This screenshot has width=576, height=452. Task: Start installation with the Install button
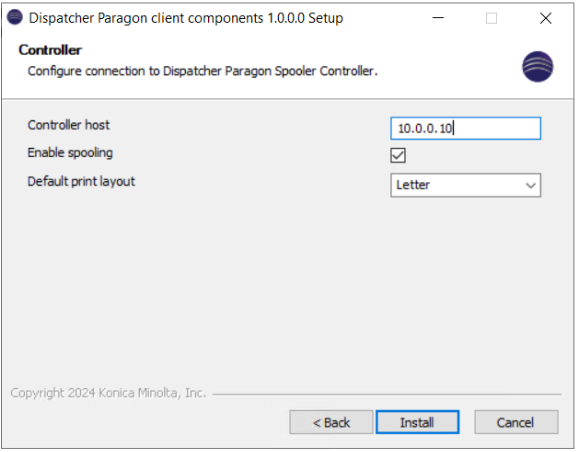(417, 422)
